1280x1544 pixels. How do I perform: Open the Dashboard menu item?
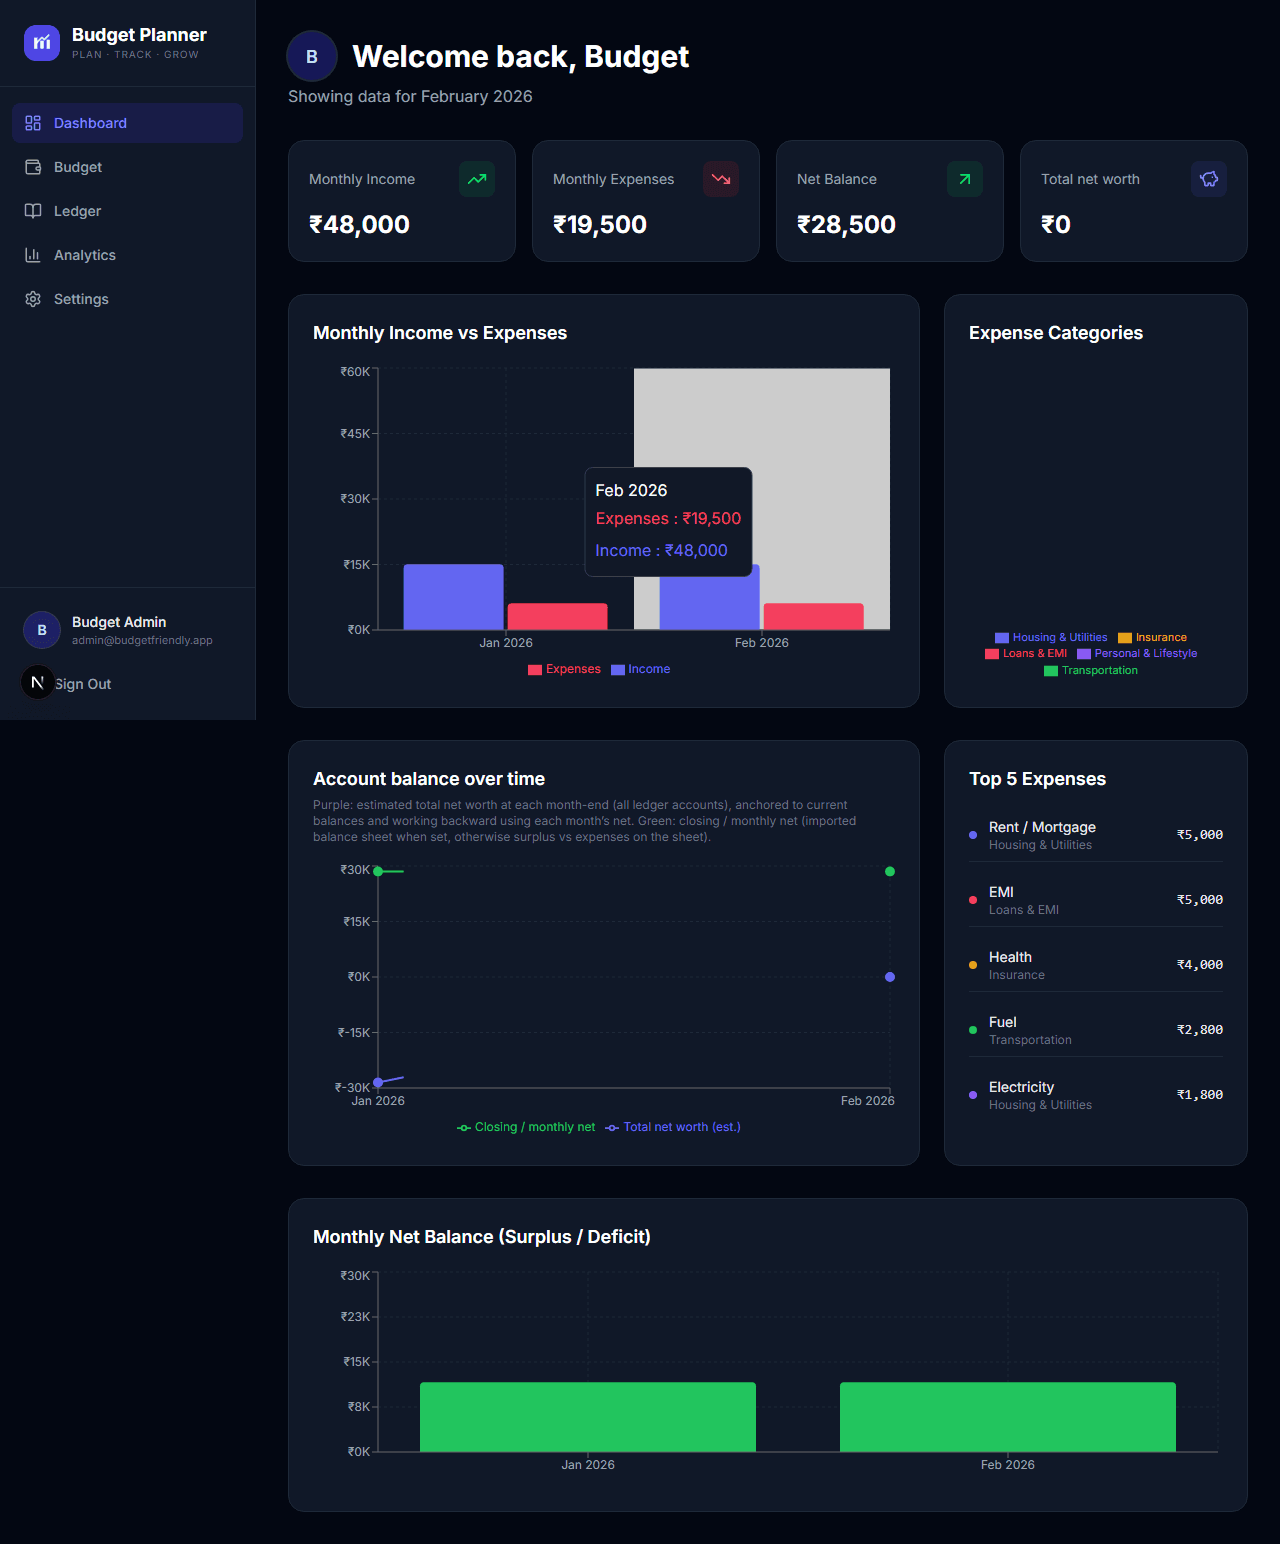[x=128, y=123]
